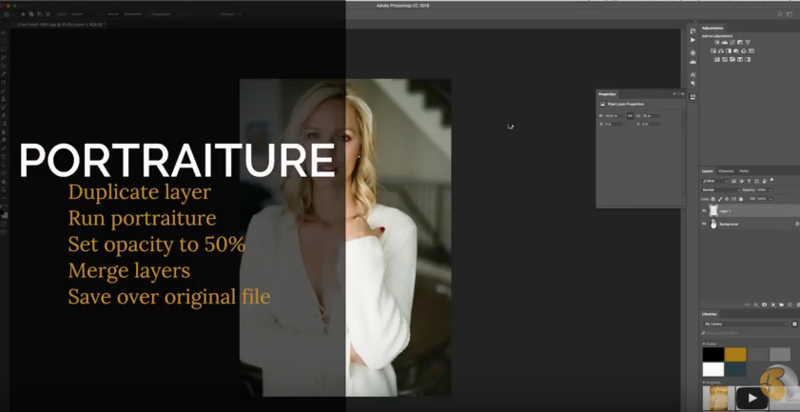Open the layer blend mode Normal dropdown
Screen dimensions: 800x412
[720, 190]
